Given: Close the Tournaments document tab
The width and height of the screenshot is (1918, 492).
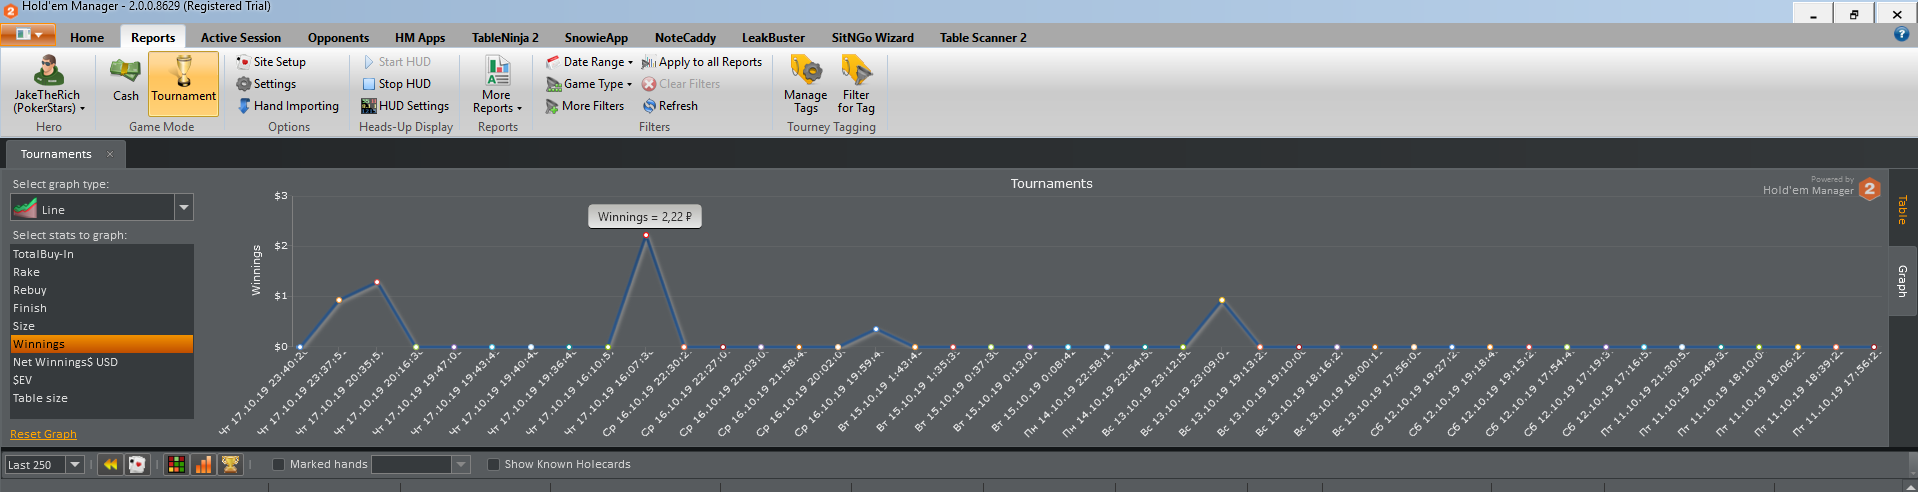Looking at the screenshot, I should [x=110, y=154].
